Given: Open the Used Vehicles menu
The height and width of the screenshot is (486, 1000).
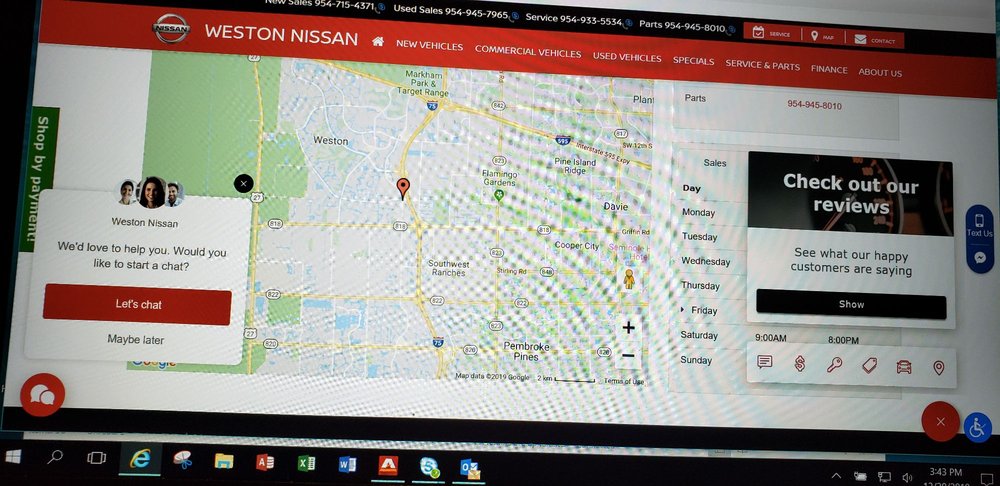Looking at the screenshot, I should point(627,58).
